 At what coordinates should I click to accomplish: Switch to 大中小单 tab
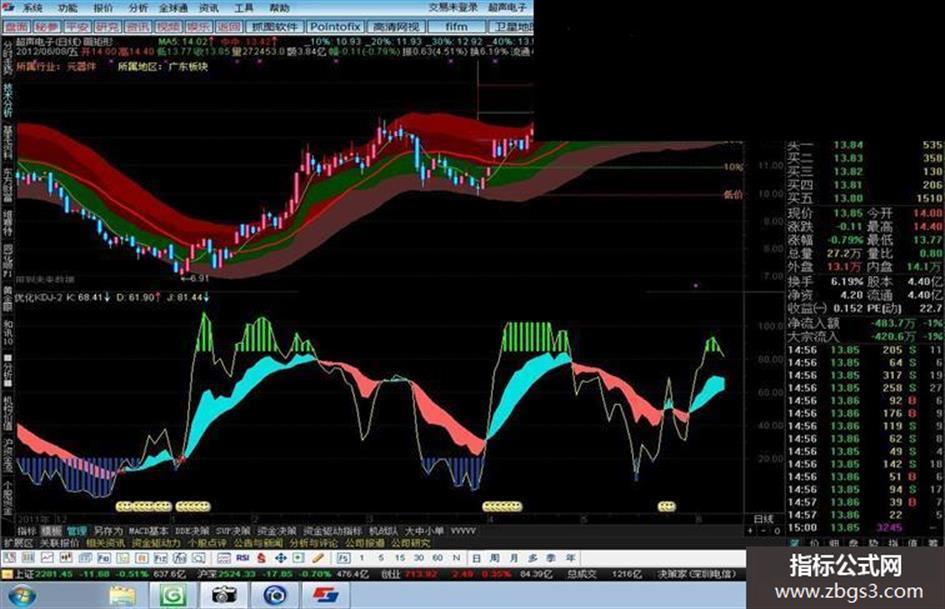(424, 531)
